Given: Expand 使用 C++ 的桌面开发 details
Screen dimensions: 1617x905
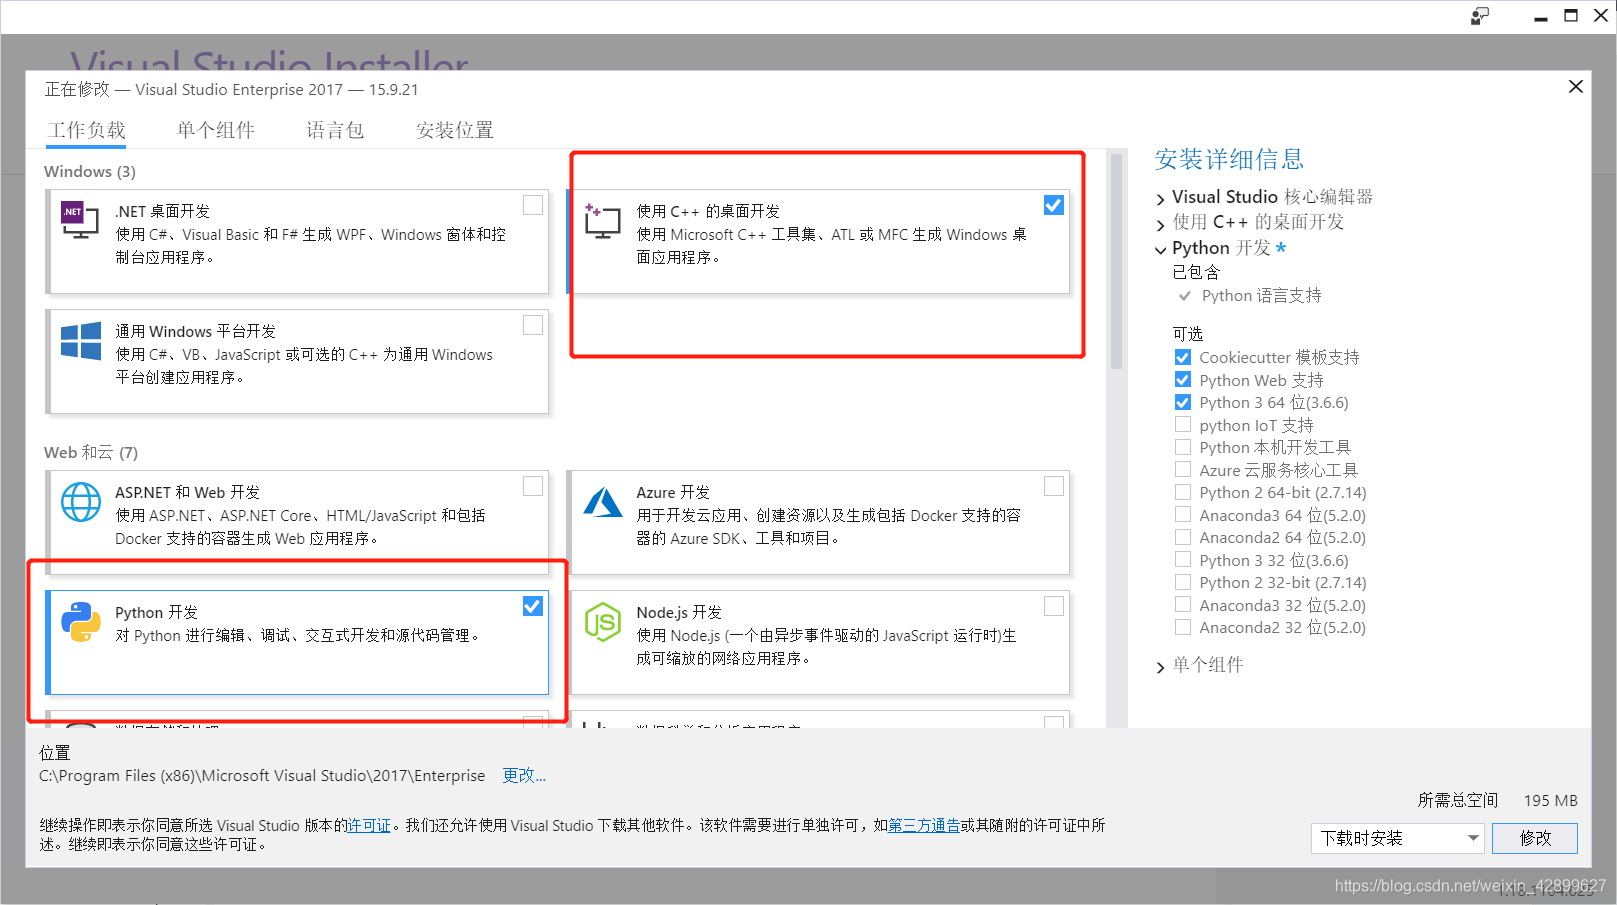Looking at the screenshot, I should coord(1161,224).
